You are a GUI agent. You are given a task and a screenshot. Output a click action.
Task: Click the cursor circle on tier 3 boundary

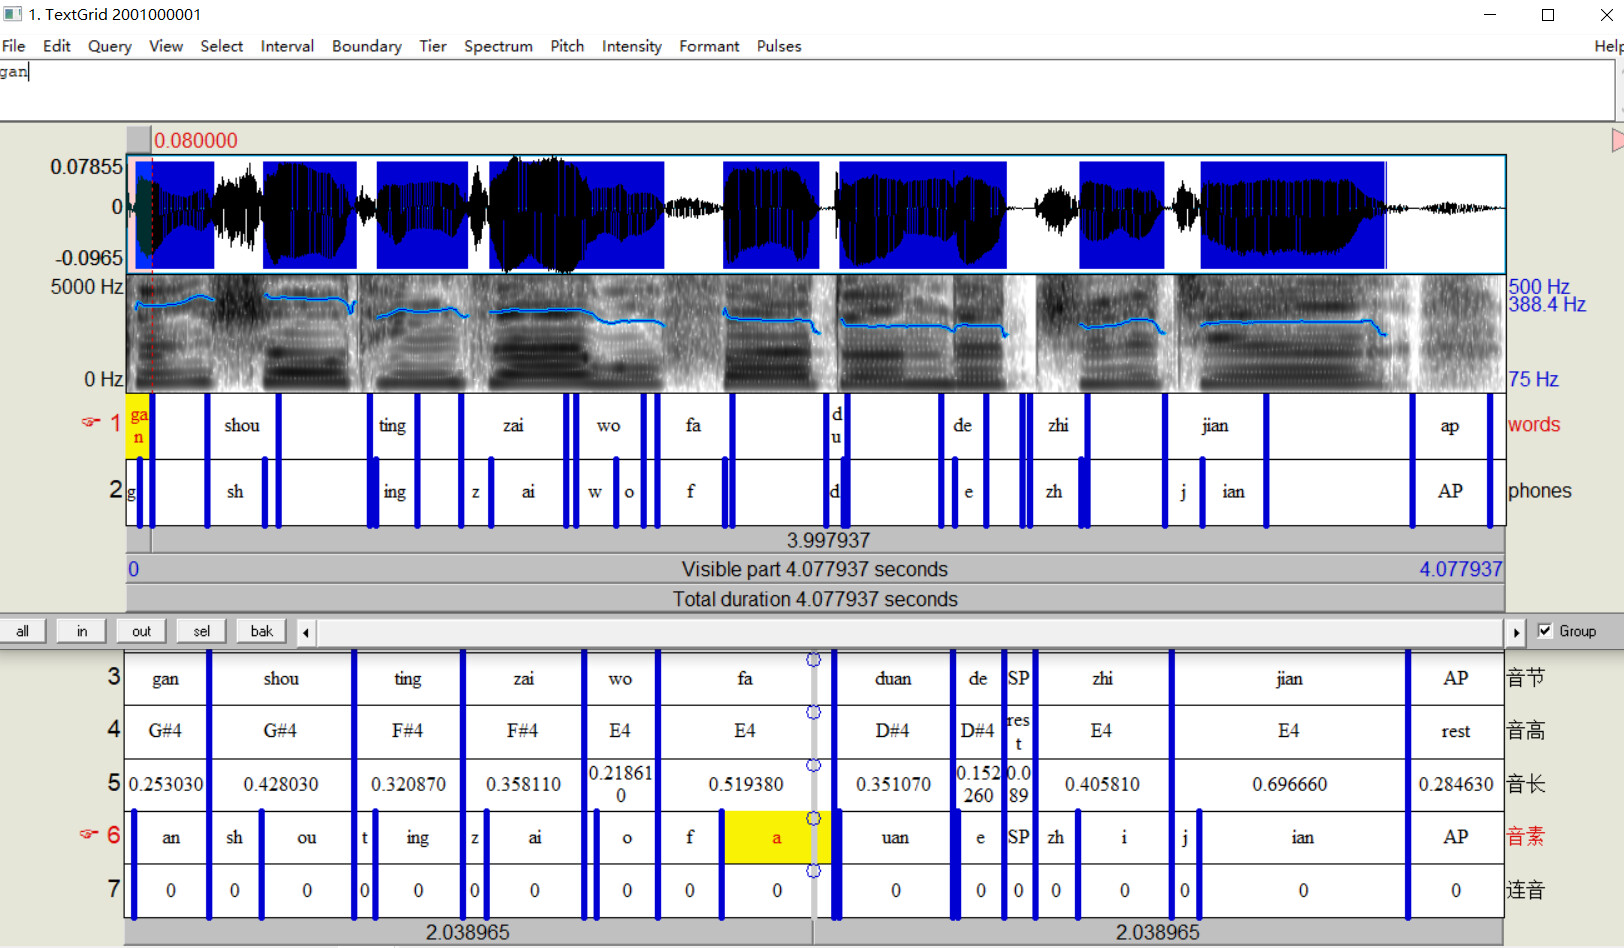[x=814, y=660]
